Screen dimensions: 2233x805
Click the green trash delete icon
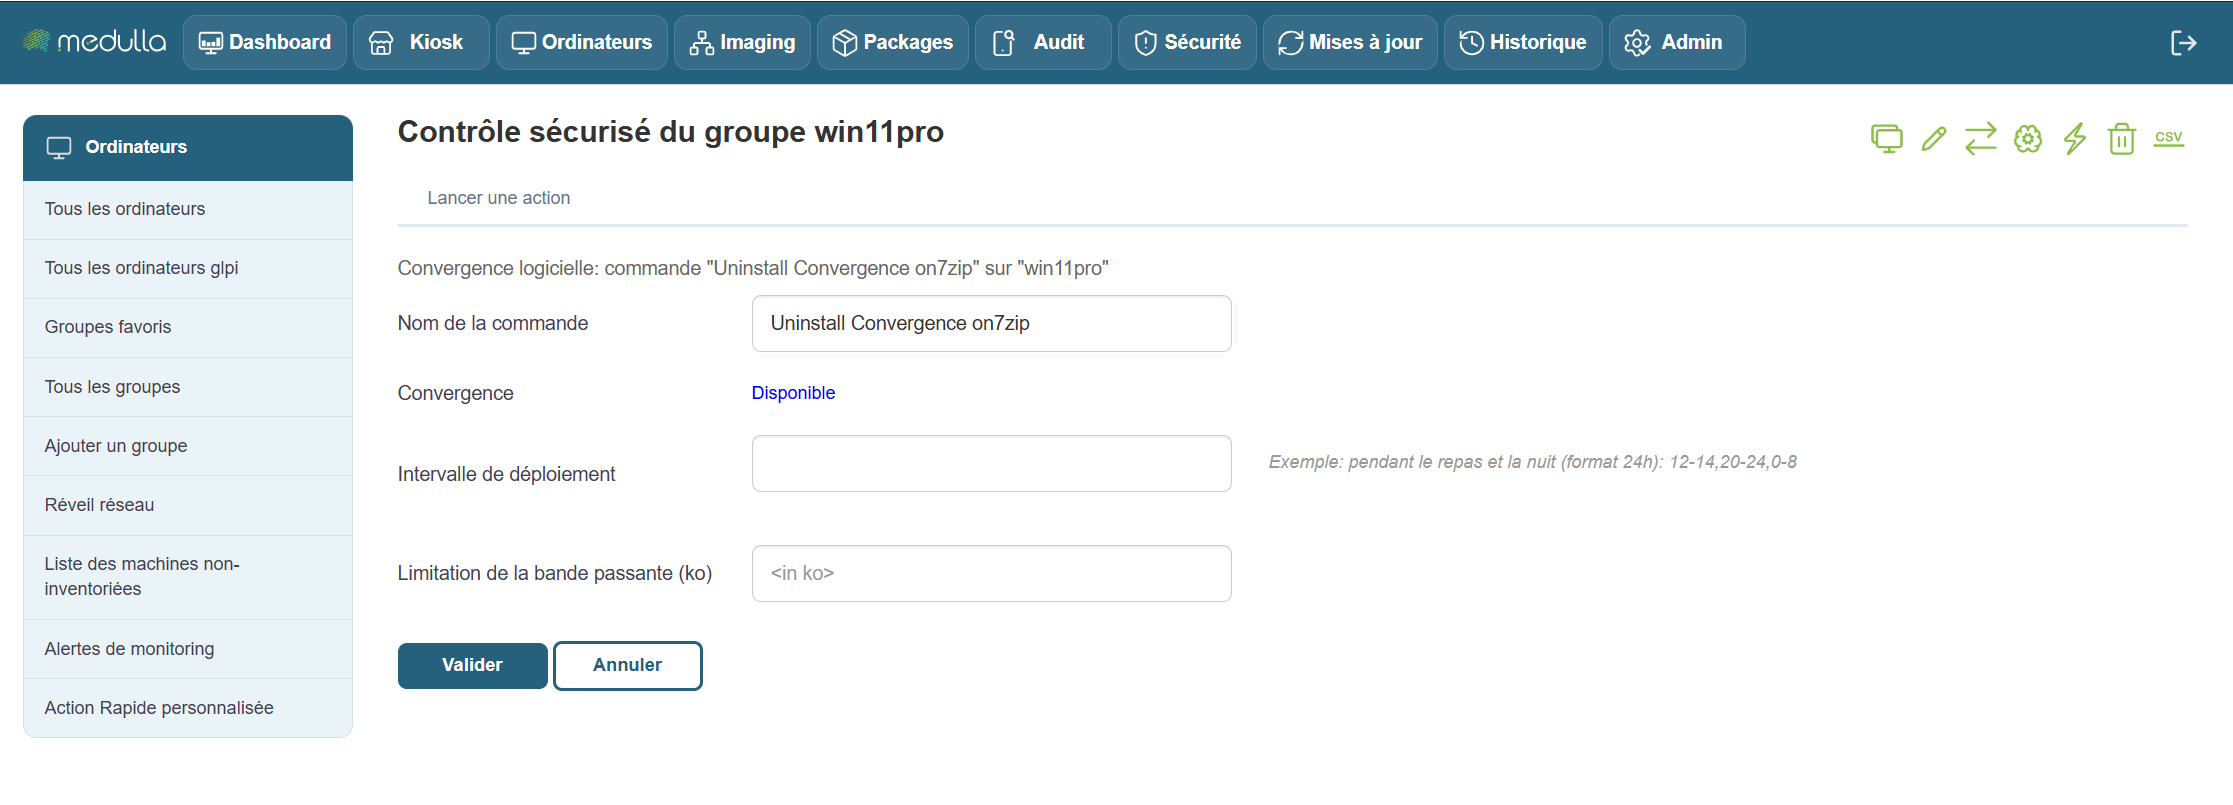point(2122,139)
